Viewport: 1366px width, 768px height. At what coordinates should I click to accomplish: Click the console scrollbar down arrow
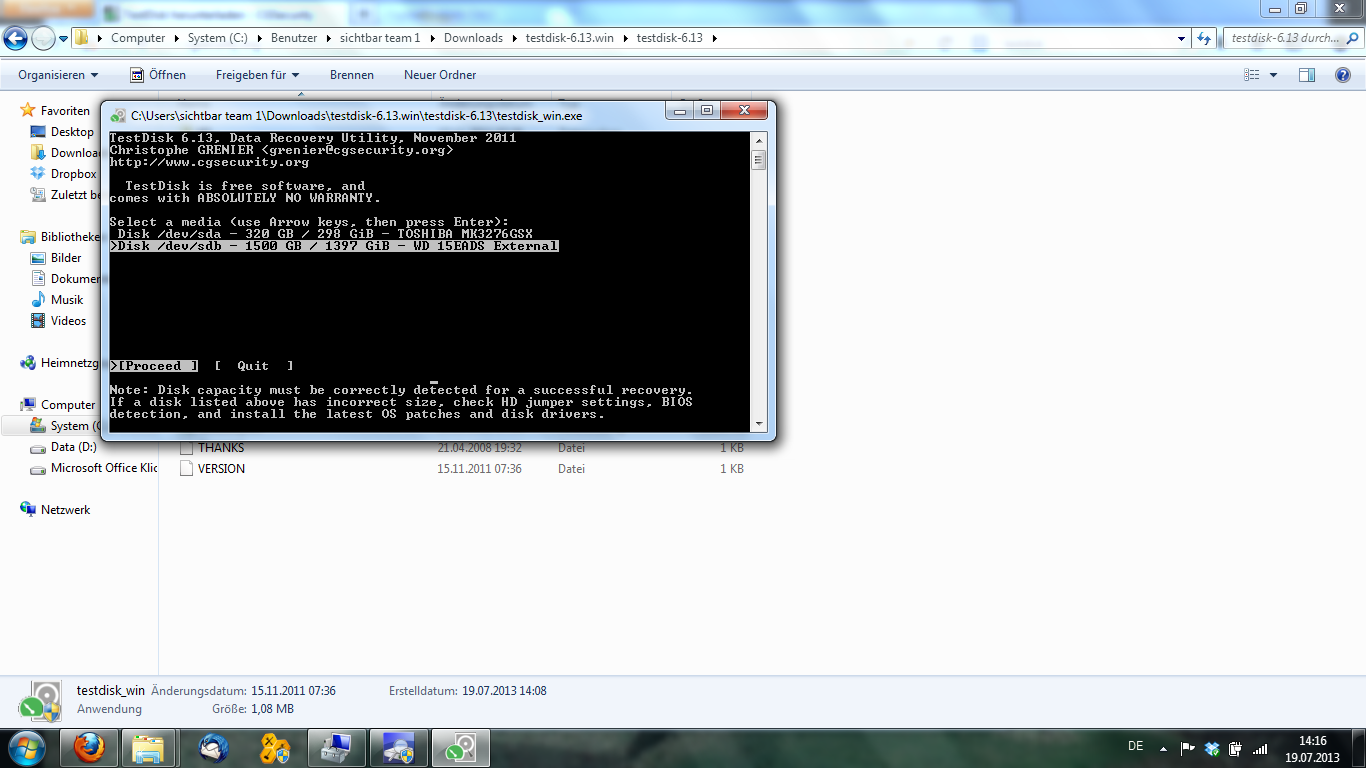tap(759, 424)
